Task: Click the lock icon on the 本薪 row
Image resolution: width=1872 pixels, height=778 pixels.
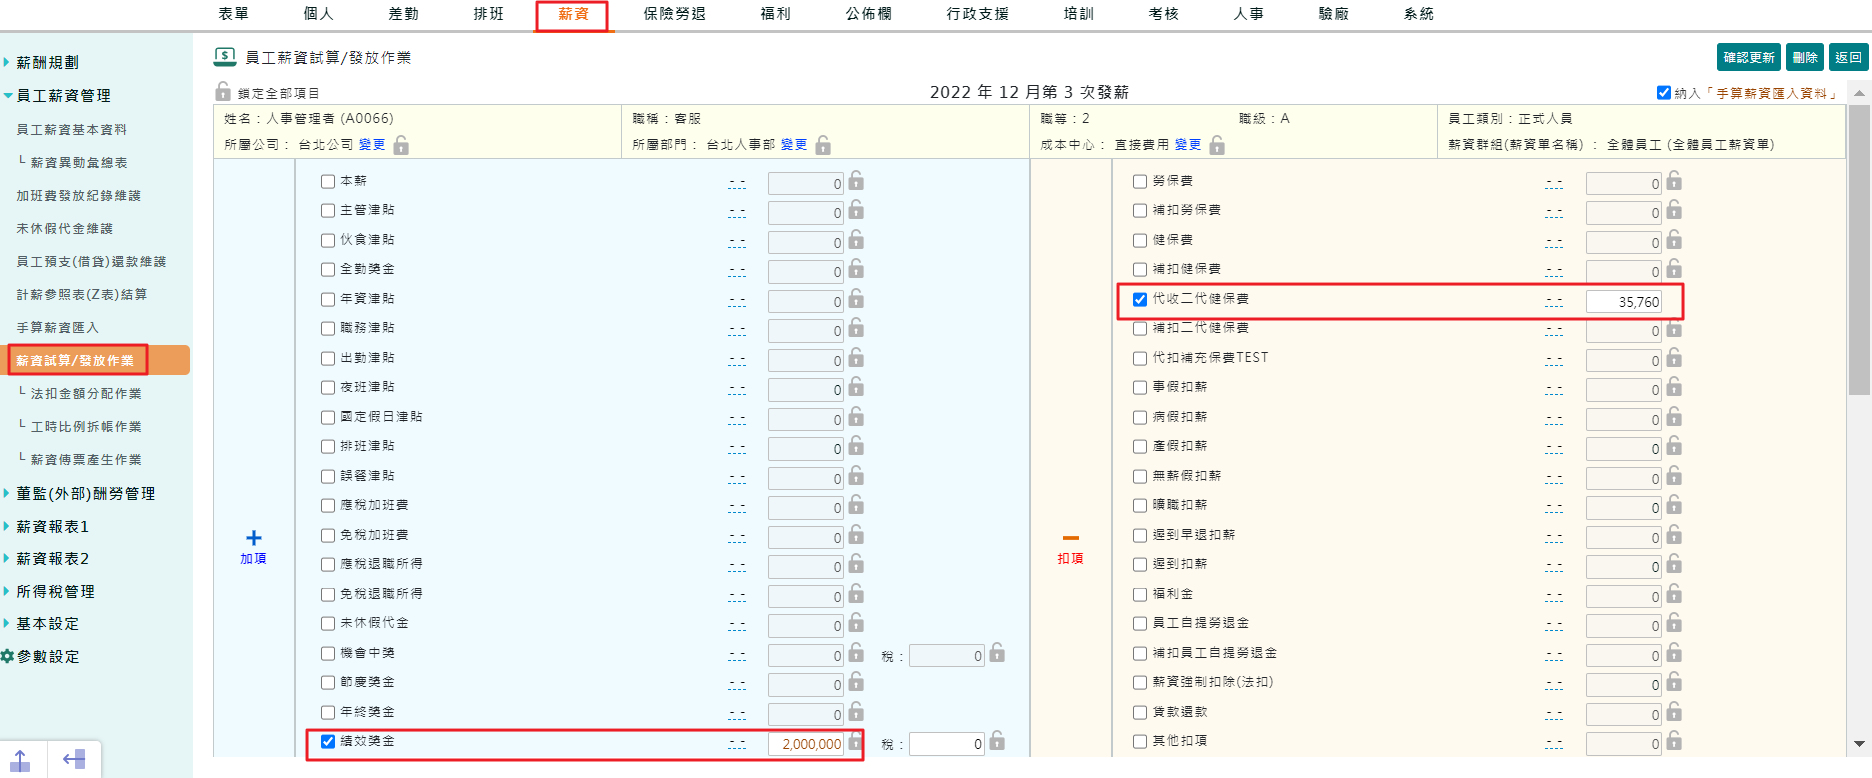Action: click(x=856, y=181)
